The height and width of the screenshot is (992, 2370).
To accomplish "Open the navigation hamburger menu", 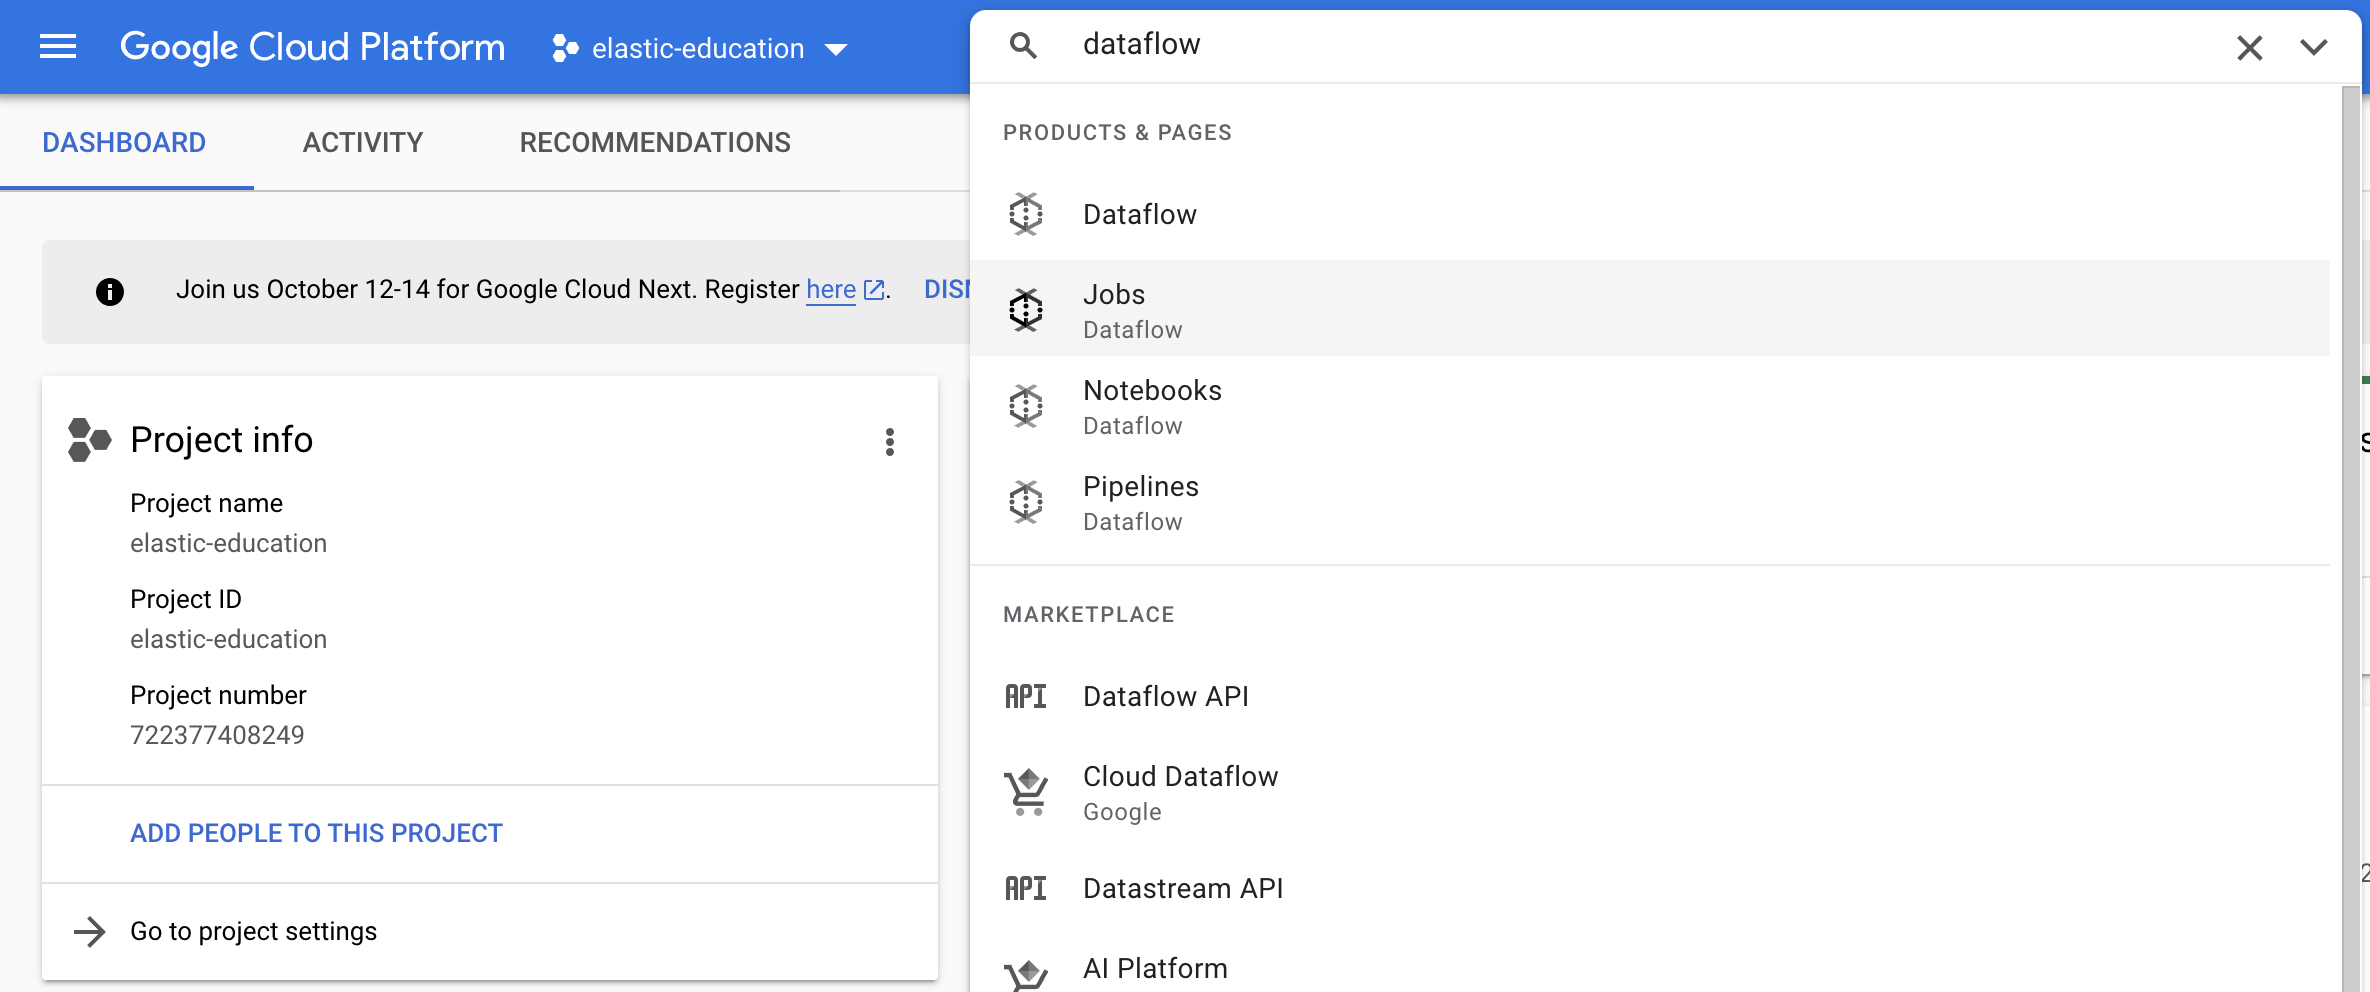I will (57, 46).
